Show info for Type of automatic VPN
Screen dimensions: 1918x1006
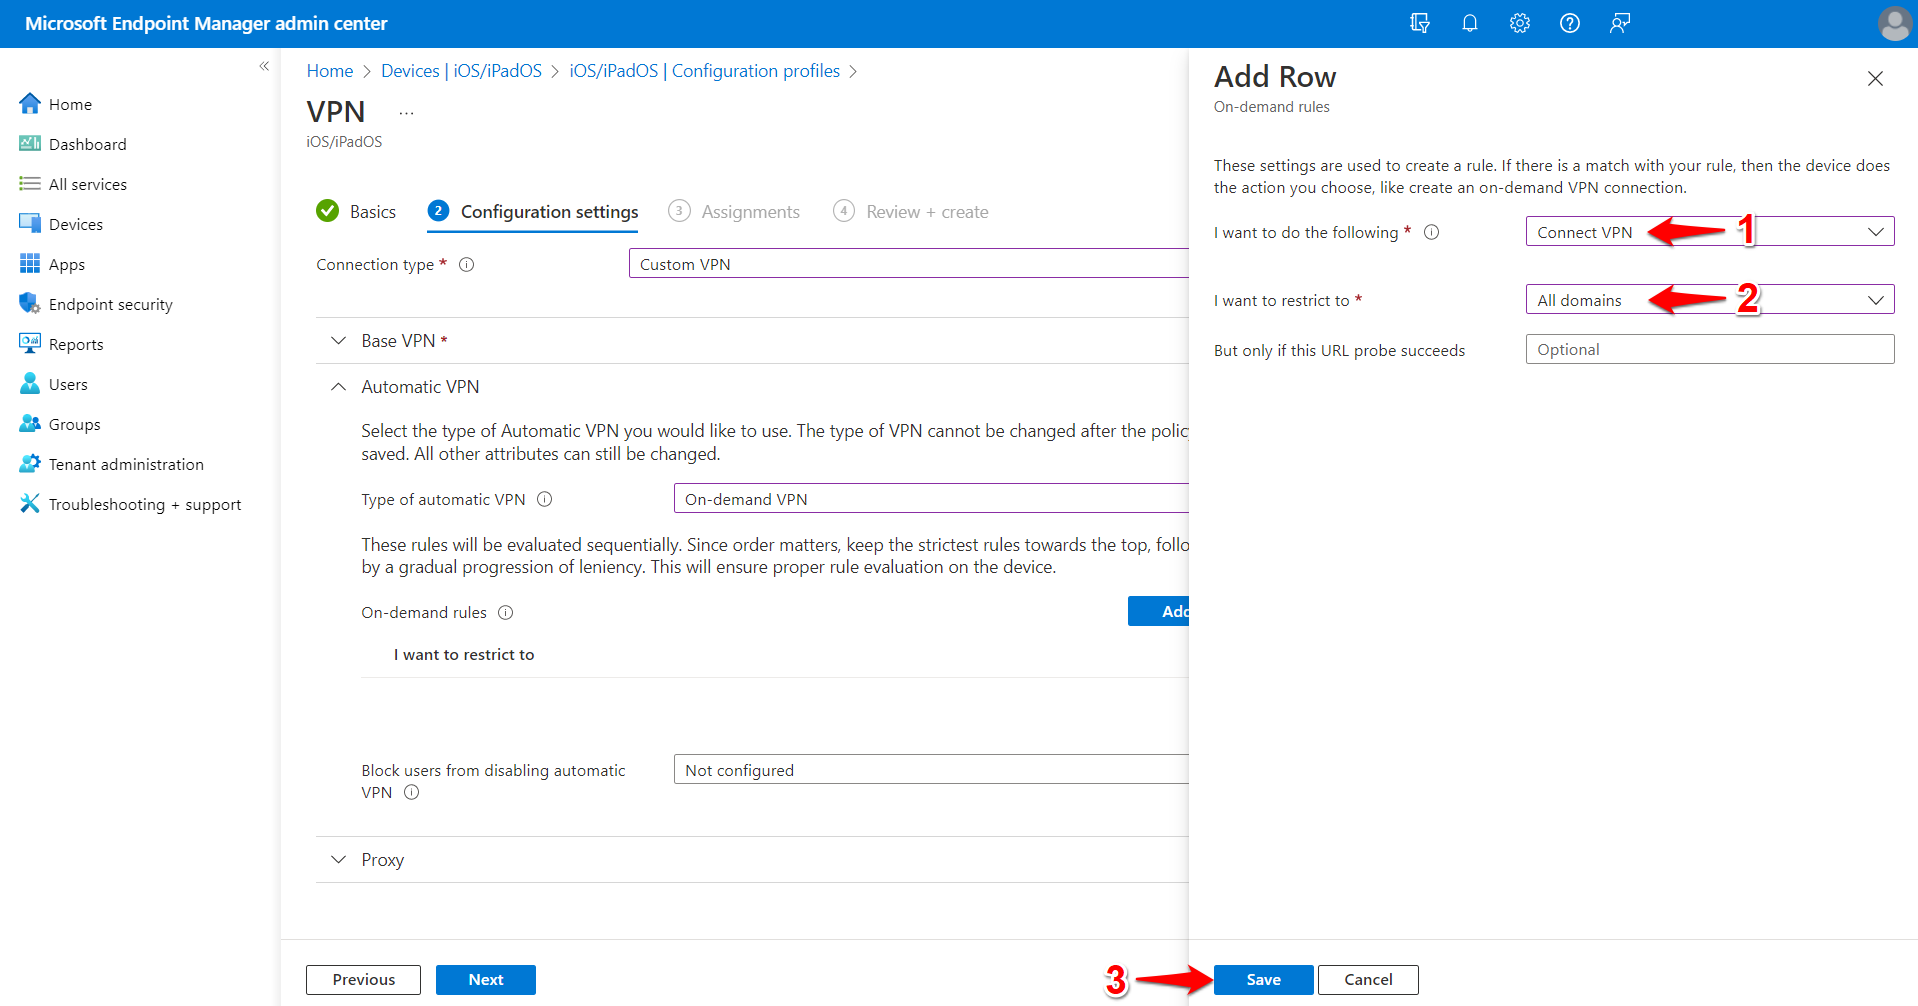click(544, 499)
